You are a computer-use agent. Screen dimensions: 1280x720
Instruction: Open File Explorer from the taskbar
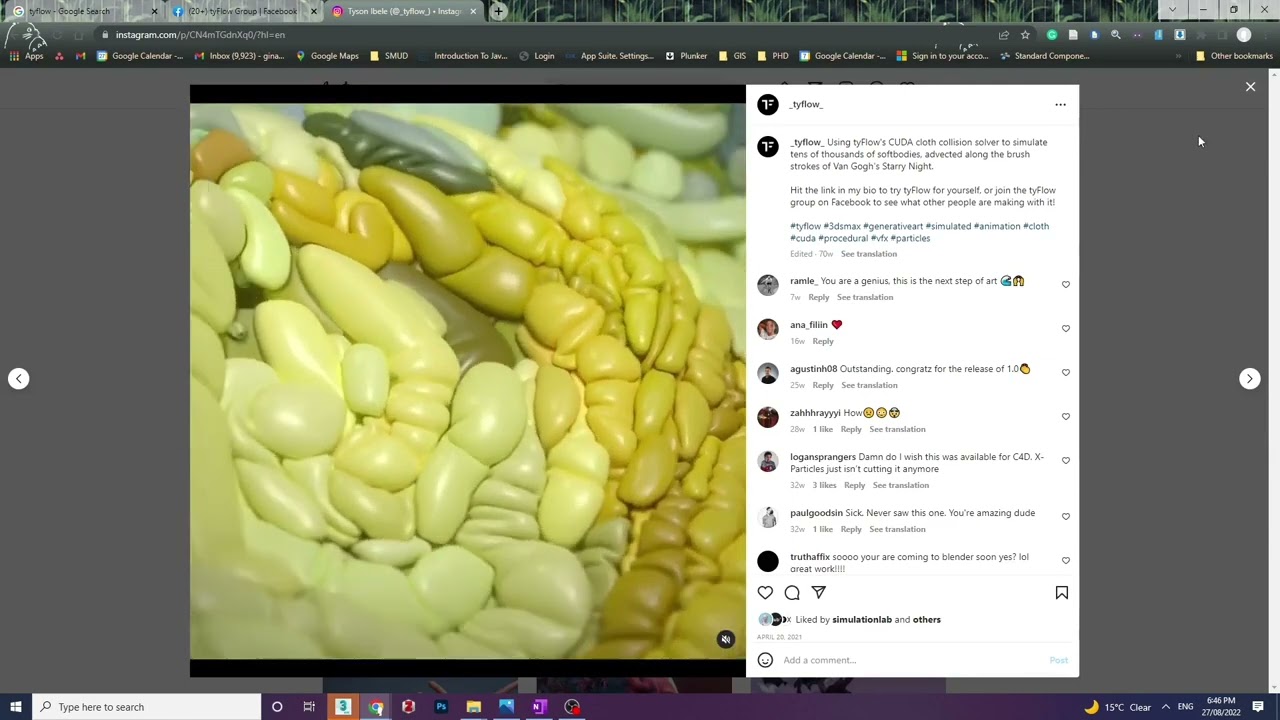[474, 707]
